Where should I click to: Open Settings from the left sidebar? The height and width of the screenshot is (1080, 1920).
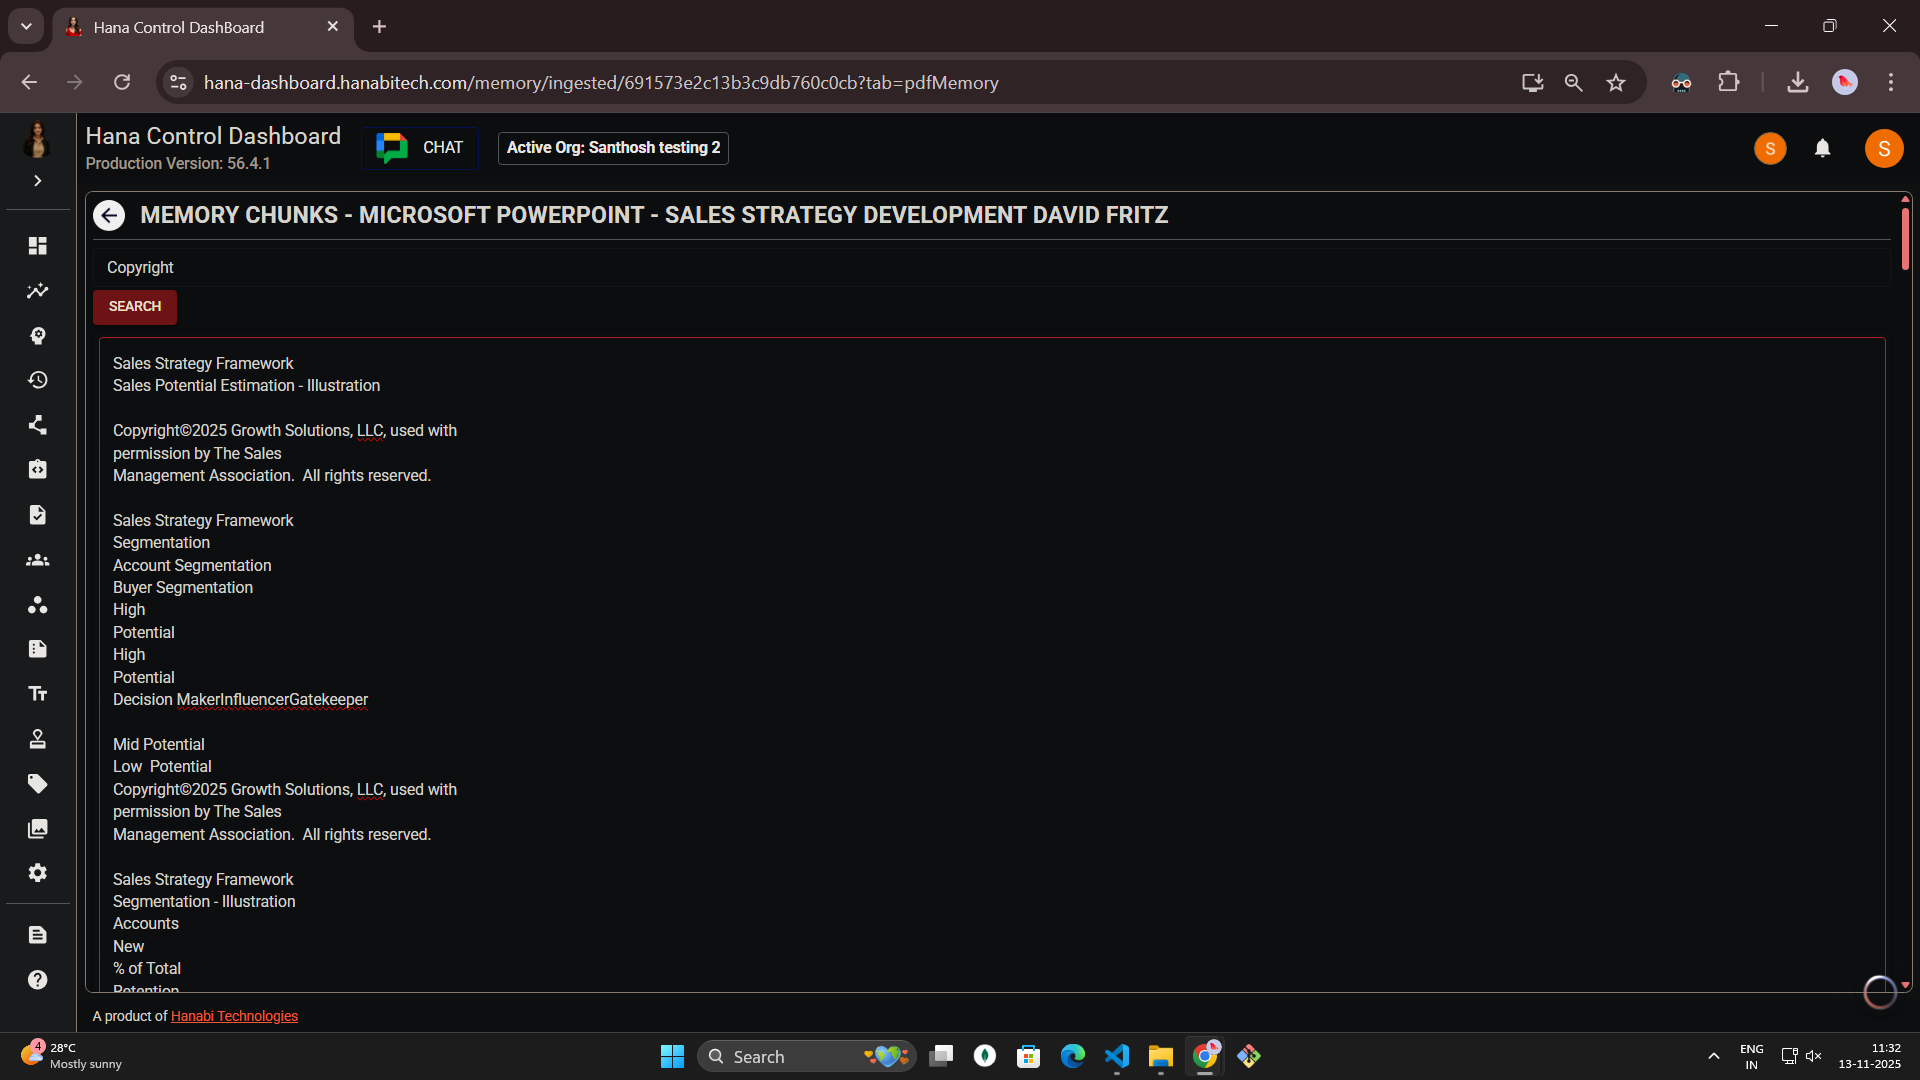point(37,872)
